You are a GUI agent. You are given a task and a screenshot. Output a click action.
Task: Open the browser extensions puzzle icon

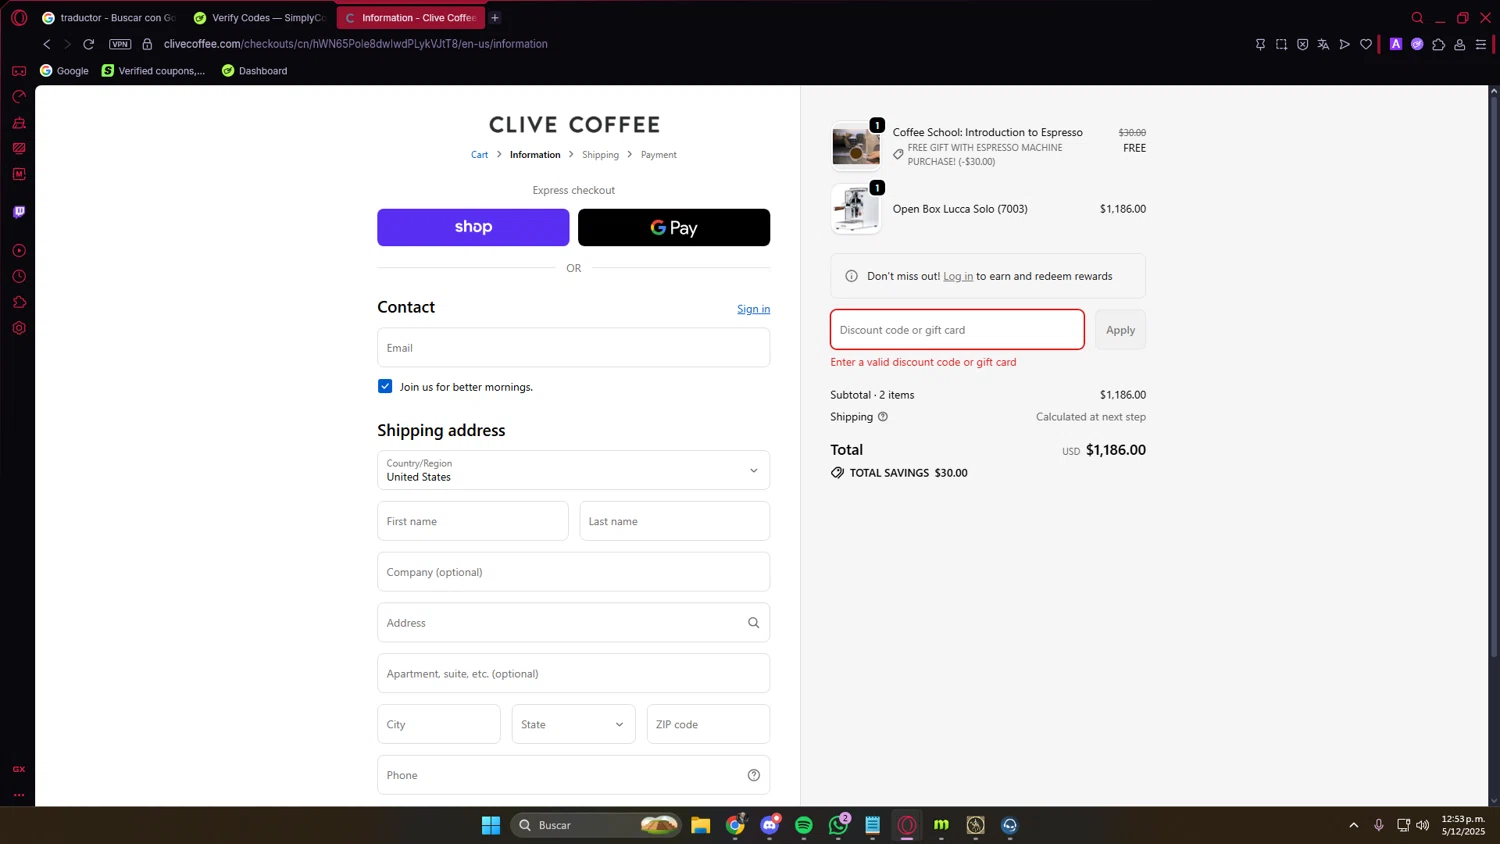click(x=1438, y=44)
